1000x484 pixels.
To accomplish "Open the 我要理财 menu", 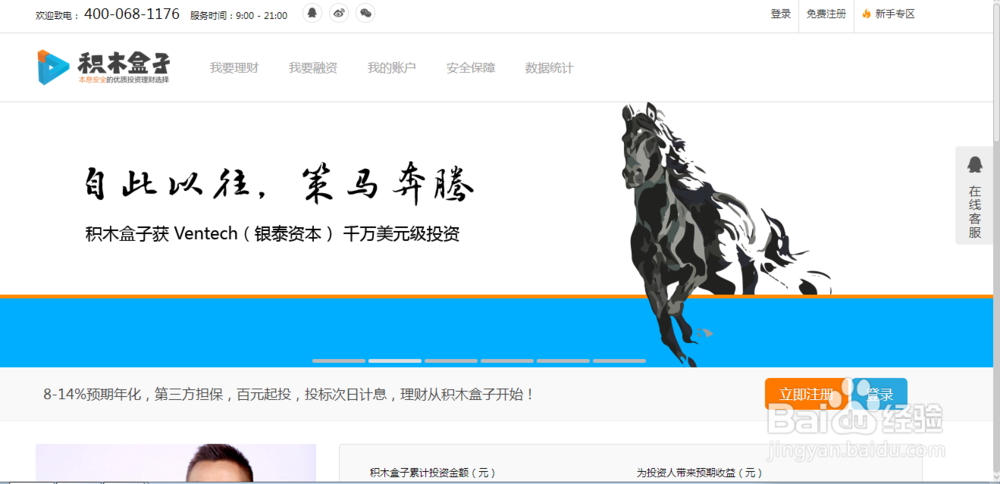I will click(234, 68).
